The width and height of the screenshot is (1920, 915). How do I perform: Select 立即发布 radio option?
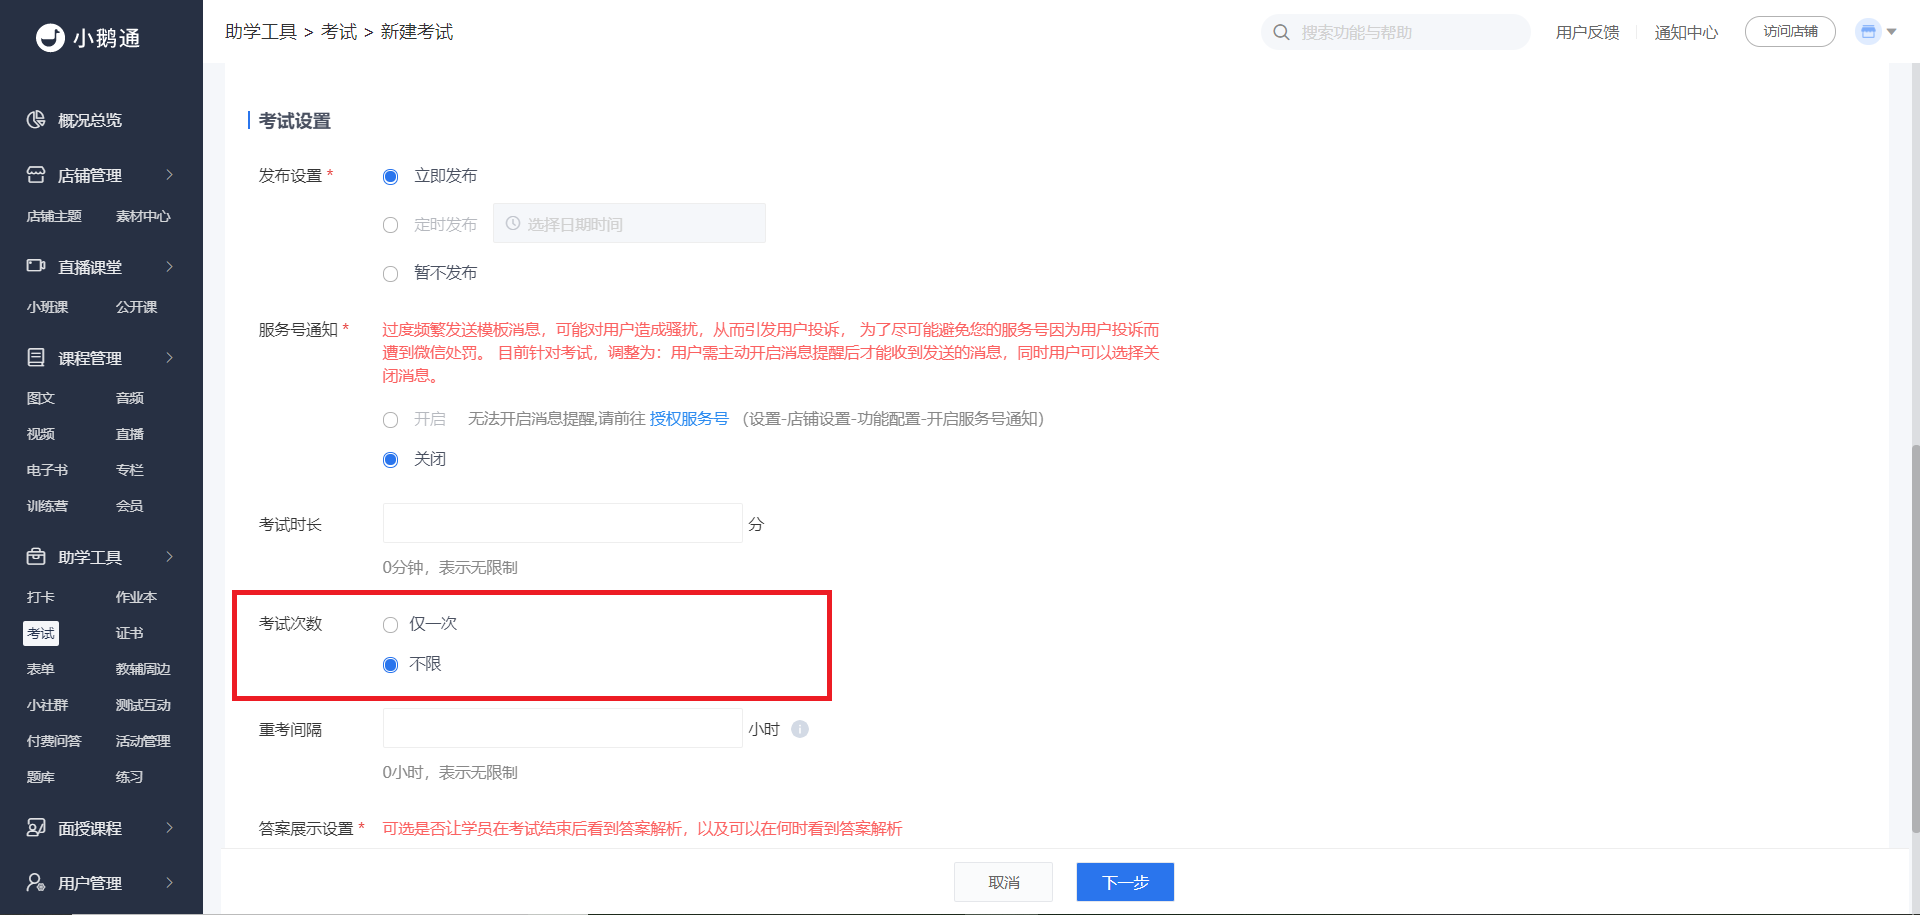click(391, 177)
